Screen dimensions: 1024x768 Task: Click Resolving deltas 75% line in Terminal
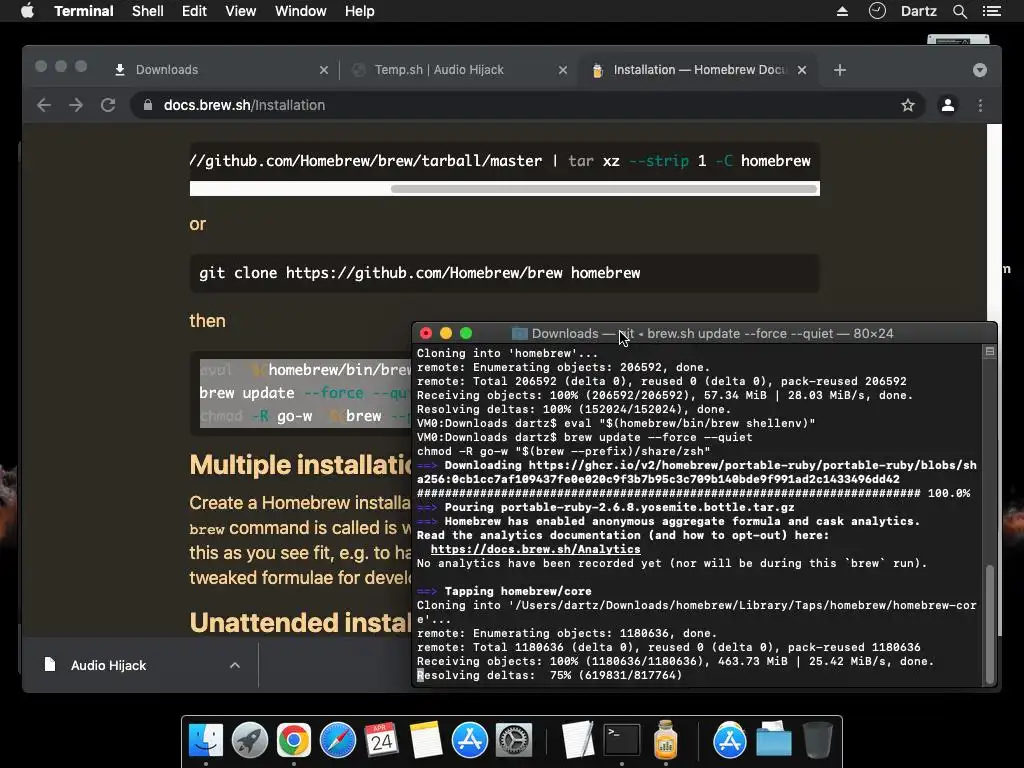(549, 675)
